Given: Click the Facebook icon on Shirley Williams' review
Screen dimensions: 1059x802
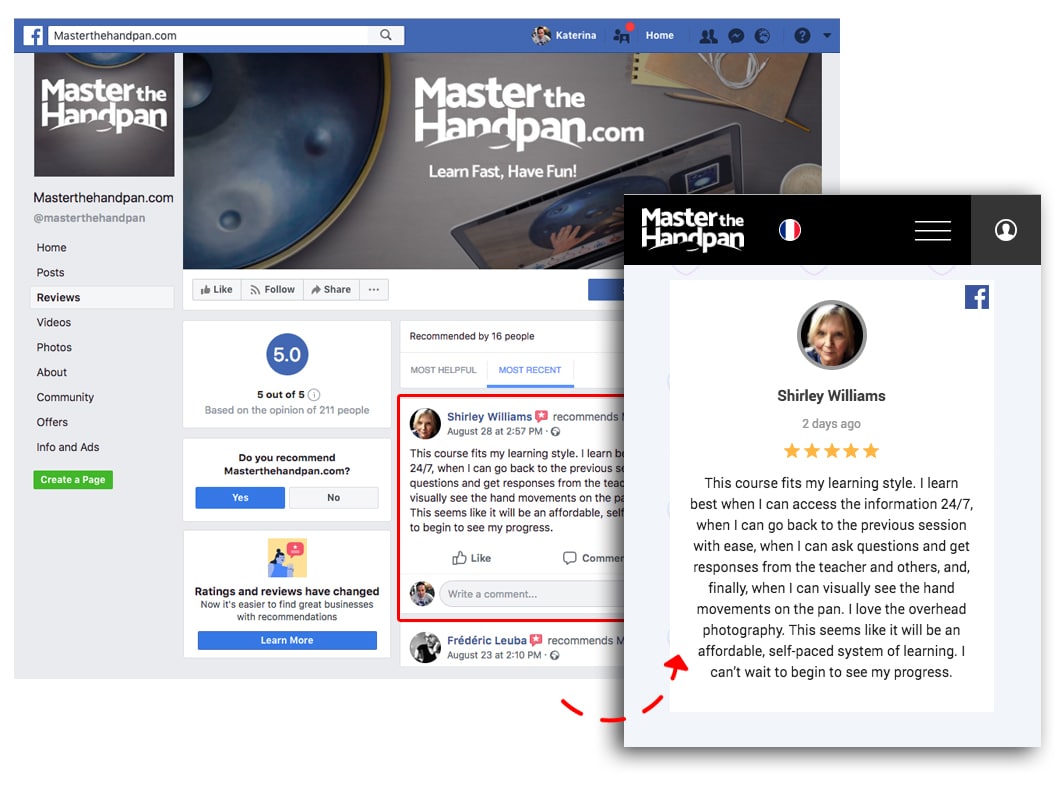Looking at the screenshot, I should [977, 297].
